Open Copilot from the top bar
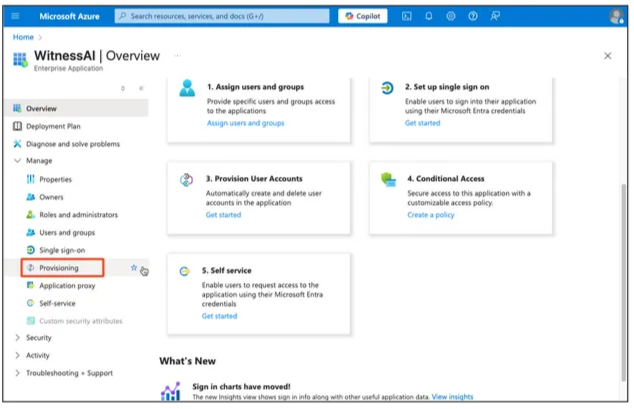Image resolution: width=634 pixels, height=409 pixels. [x=363, y=16]
